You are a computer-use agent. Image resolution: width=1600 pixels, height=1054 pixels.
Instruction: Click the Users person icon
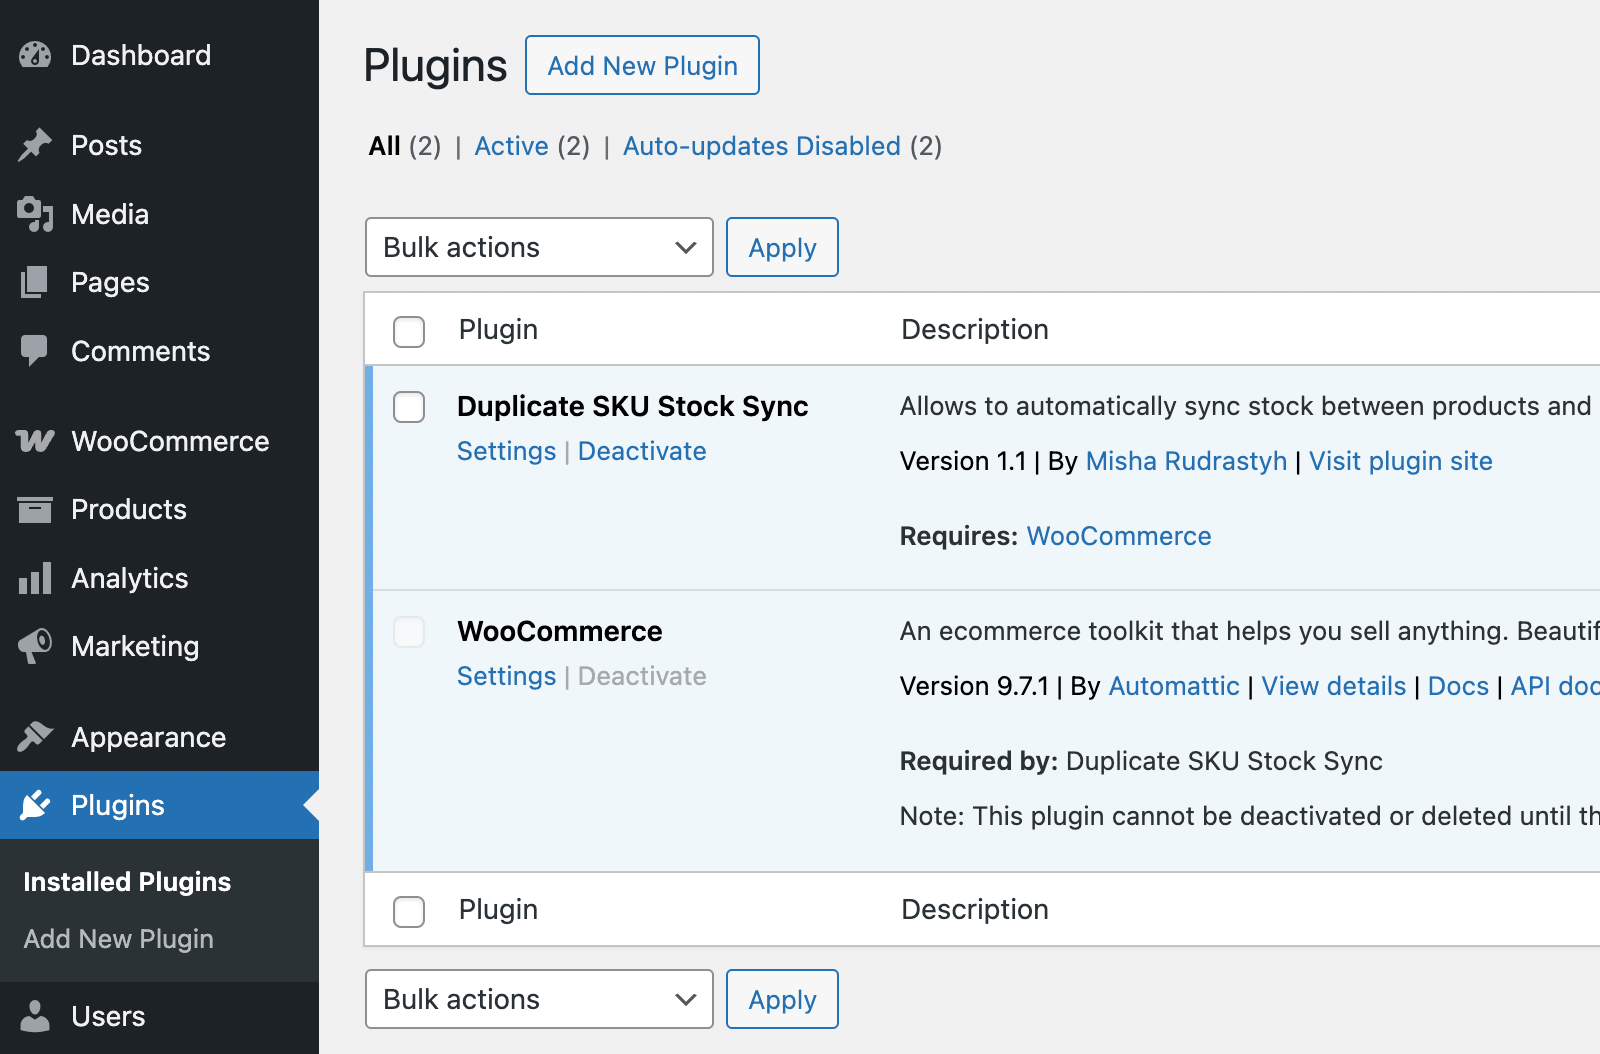35,1016
